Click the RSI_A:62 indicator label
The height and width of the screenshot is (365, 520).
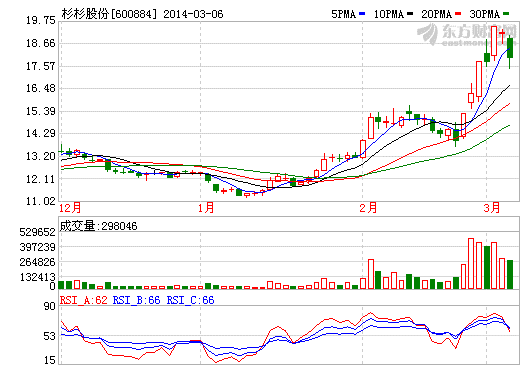83,300
